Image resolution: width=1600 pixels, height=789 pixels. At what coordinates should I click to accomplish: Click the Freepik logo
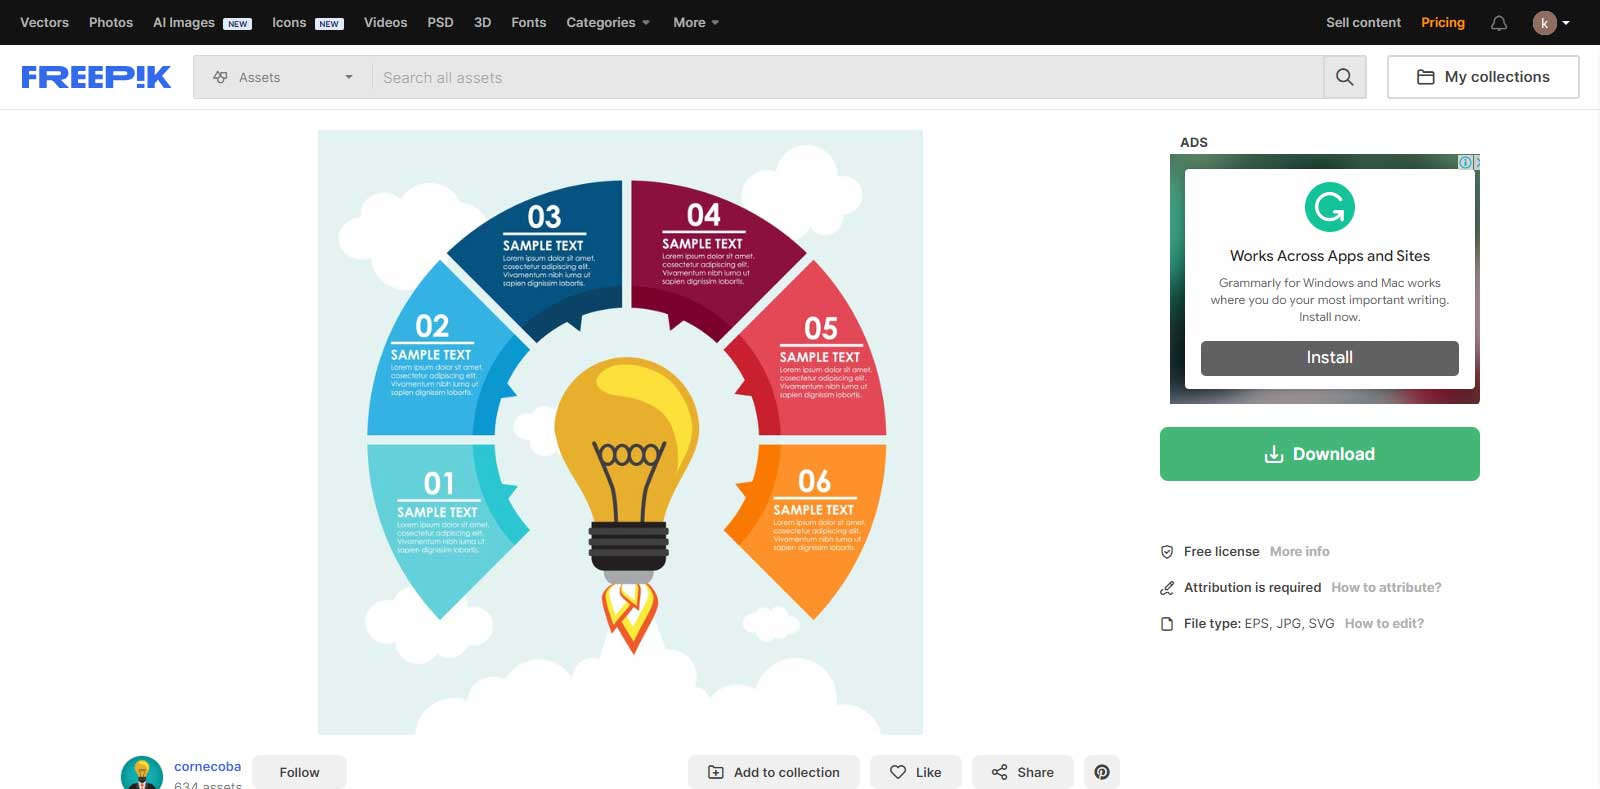pos(96,77)
